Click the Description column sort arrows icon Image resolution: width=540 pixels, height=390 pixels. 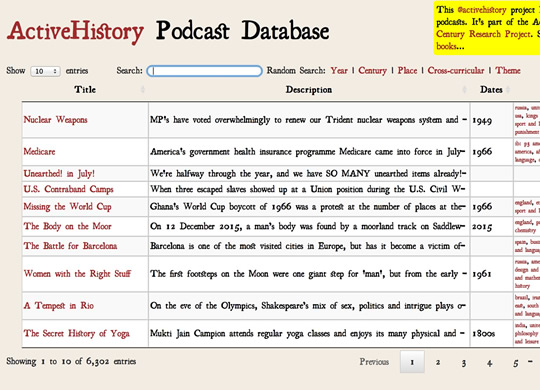point(464,90)
